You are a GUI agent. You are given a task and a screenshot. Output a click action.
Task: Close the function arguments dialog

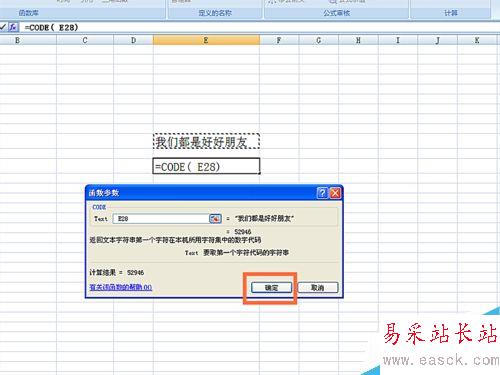pos(335,193)
